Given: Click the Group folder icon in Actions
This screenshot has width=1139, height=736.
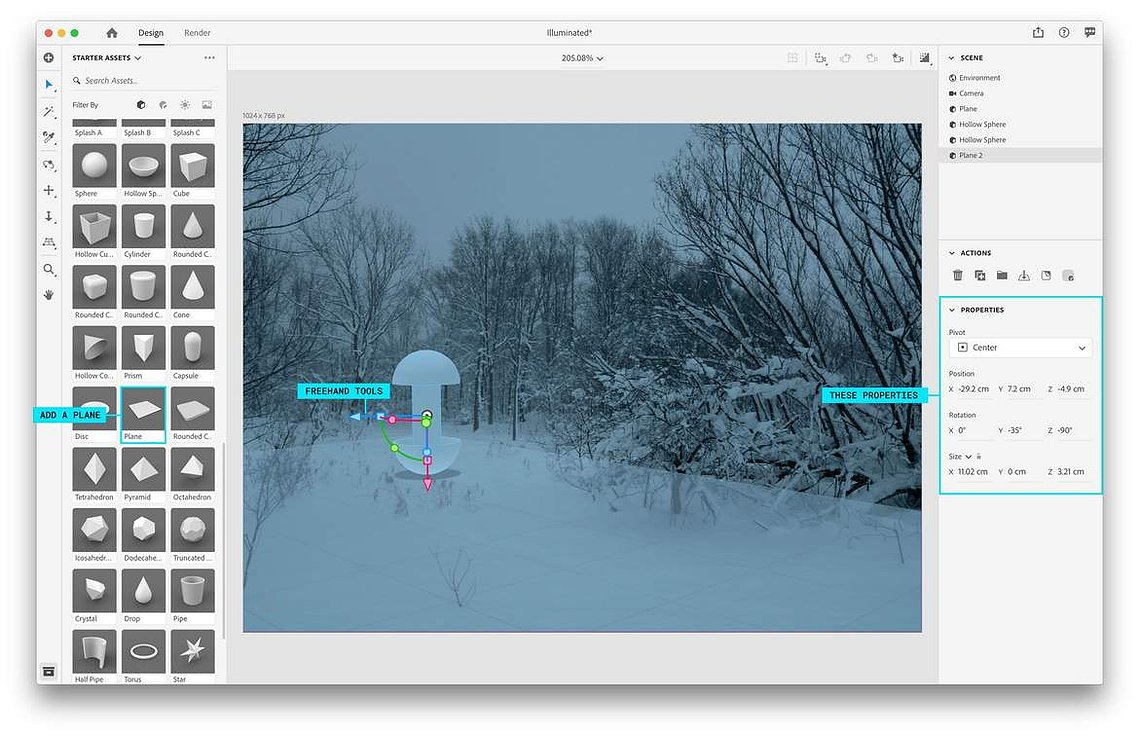Looking at the screenshot, I should 1002,275.
